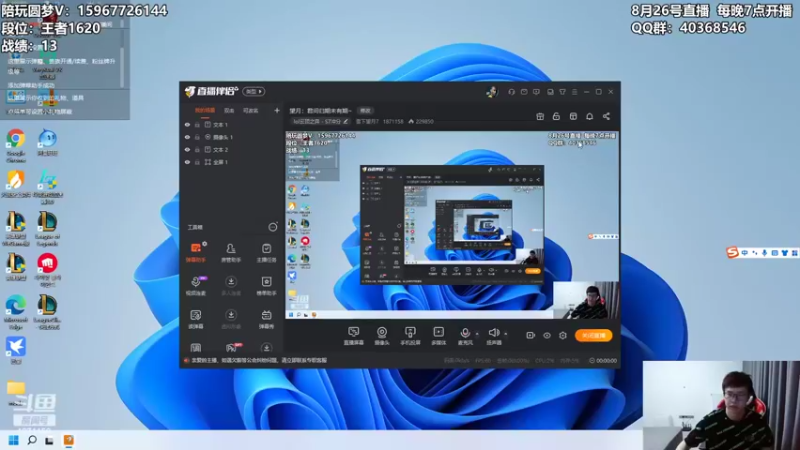Click the stream timer 00:00:00

point(603,360)
